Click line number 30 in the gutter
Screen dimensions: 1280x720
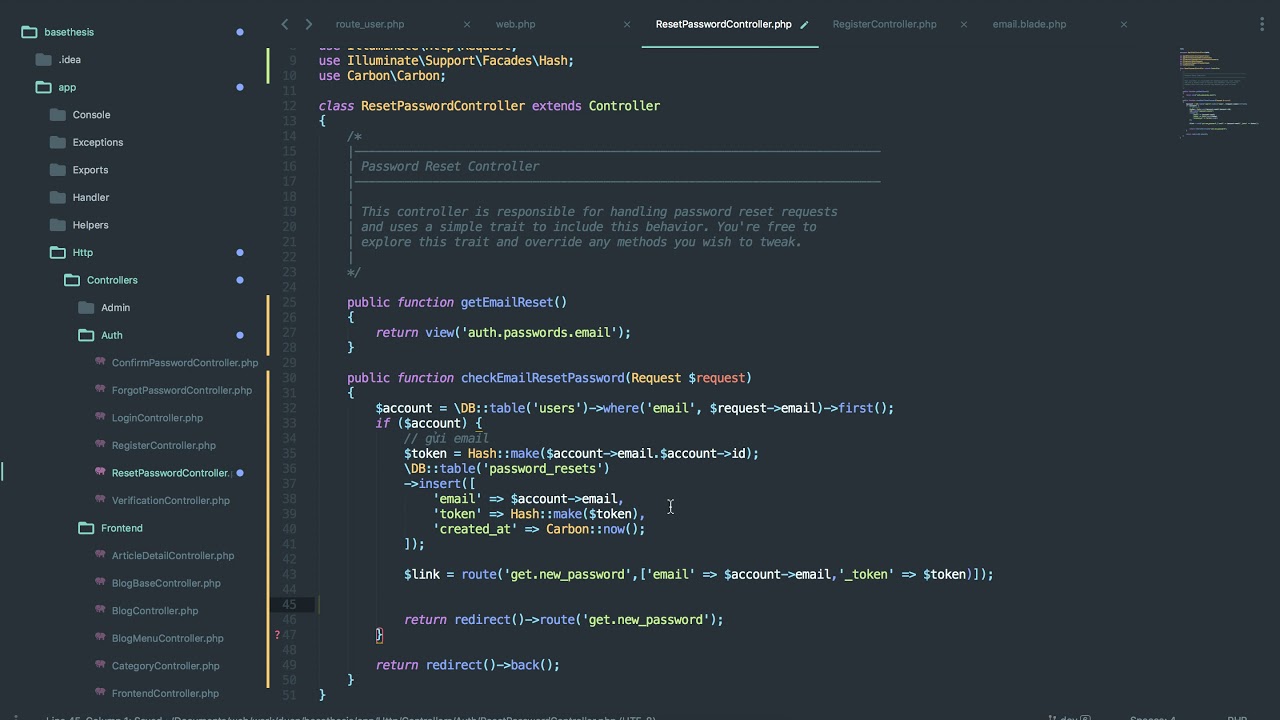click(x=289, y=378)
